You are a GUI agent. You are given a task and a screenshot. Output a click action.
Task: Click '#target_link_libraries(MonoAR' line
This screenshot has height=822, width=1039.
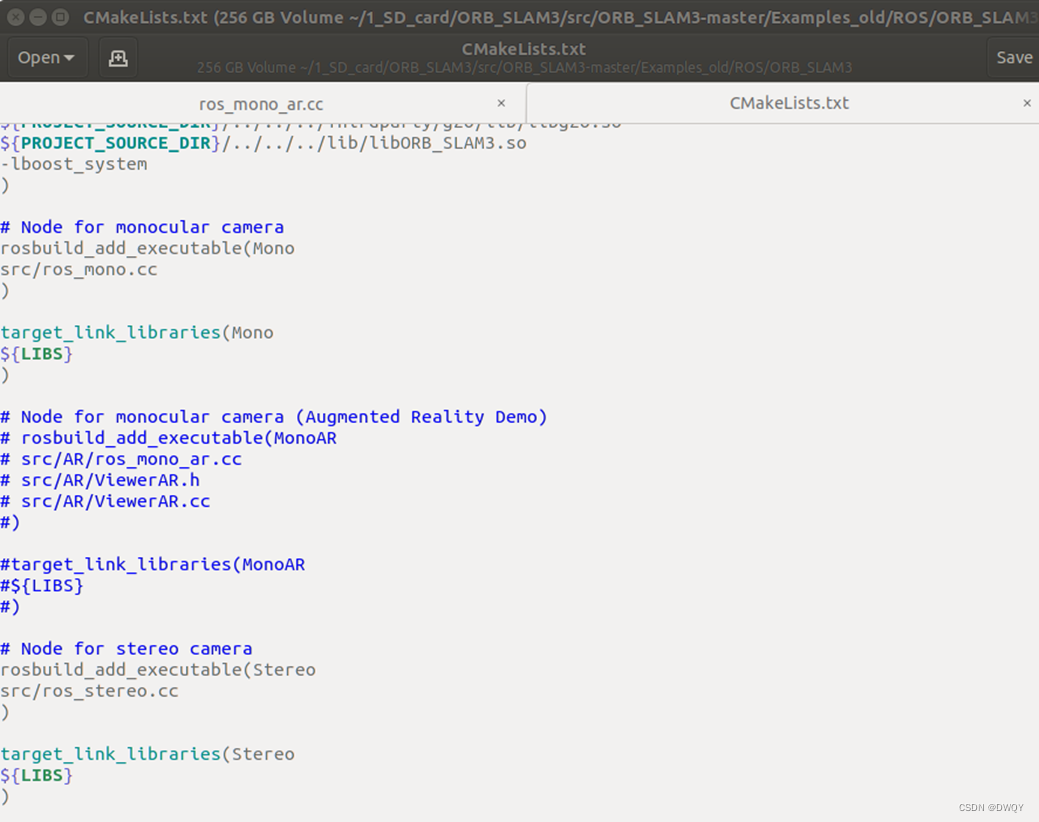click(152, 564)
